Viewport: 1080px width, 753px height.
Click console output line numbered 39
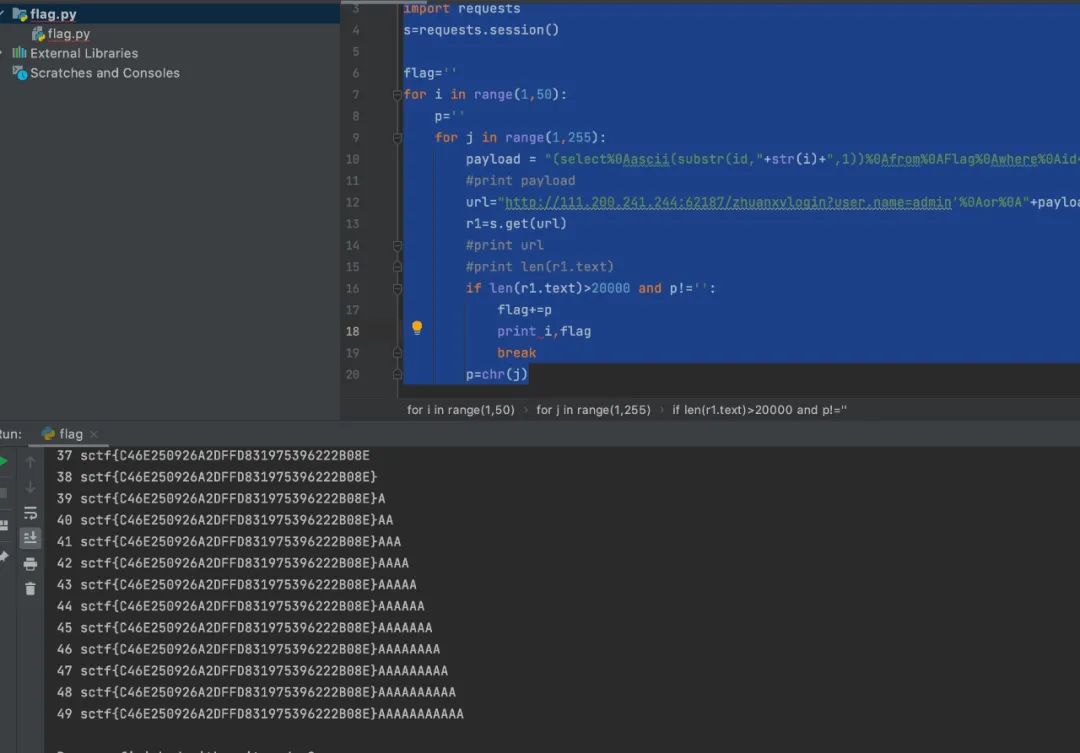click(221, 498)
